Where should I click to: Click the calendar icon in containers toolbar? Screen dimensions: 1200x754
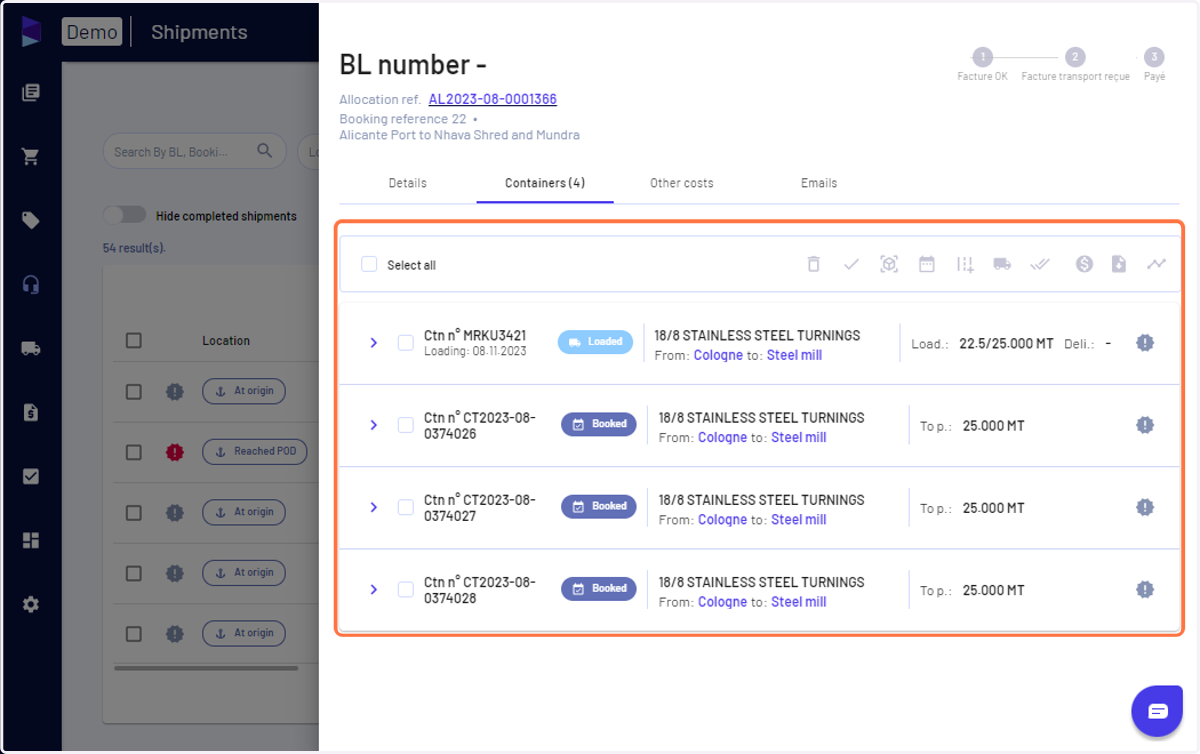click(927, 264)
